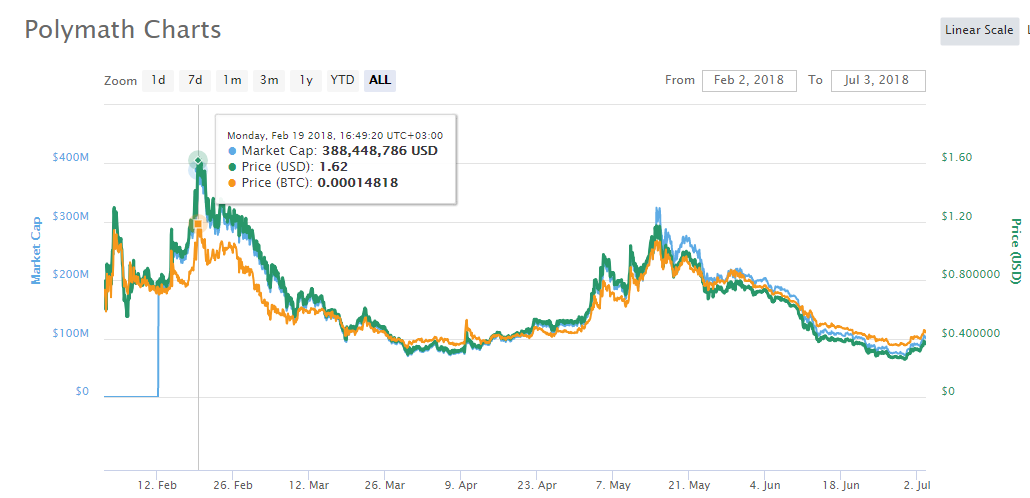Select the 1d zoom range
The width and height of the screenshot is (1030, 498).
[x=158, y=81]
